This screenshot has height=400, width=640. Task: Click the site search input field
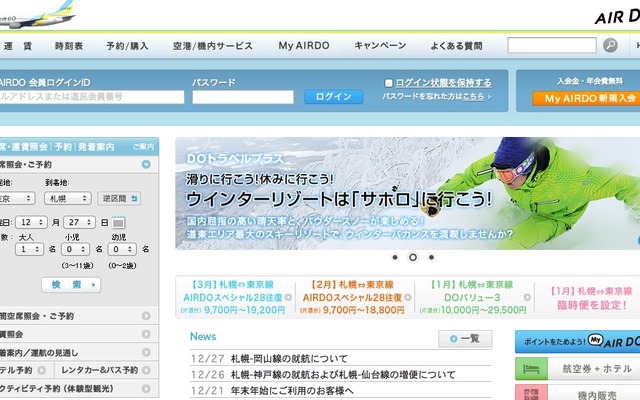tap(552, 45)
